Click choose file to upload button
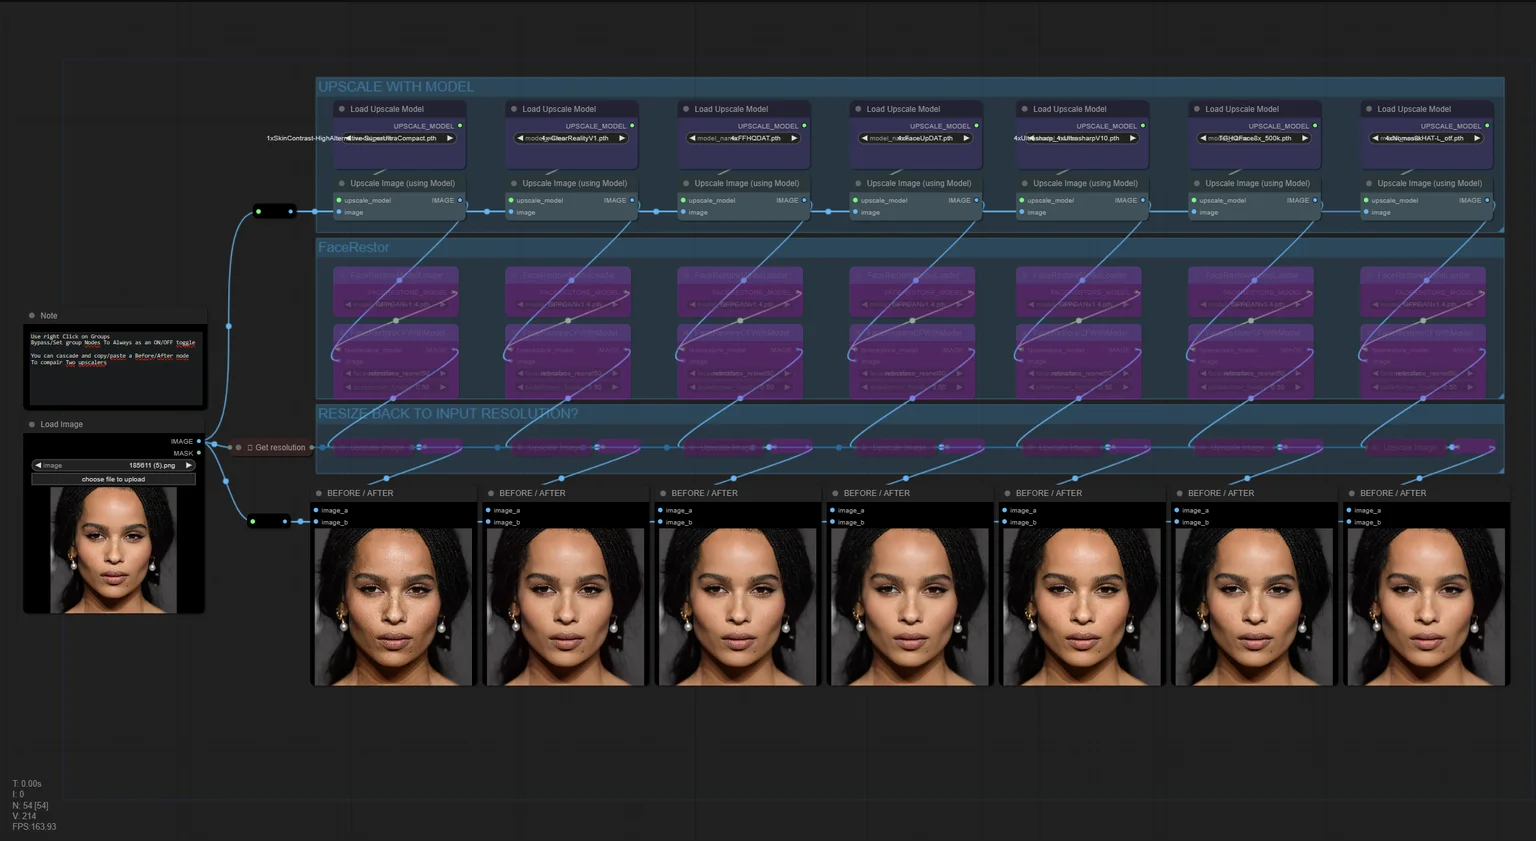Viewport: 1536px width, 841px height. click(113, 479)
